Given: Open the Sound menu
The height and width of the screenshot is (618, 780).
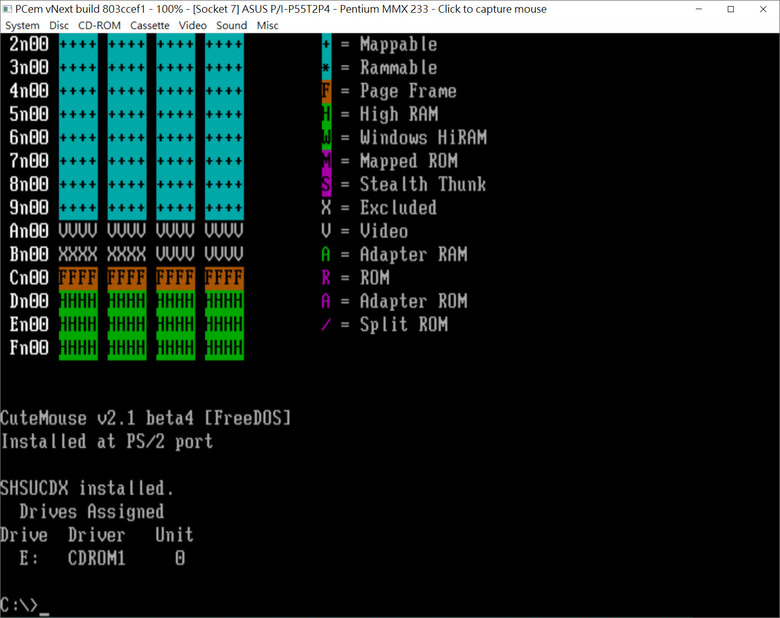Looking at the screenshot, I should pos(231,25).
